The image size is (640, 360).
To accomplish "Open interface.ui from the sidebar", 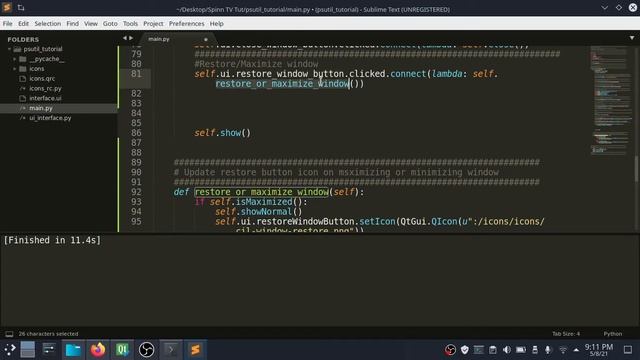I will [45, 98].
